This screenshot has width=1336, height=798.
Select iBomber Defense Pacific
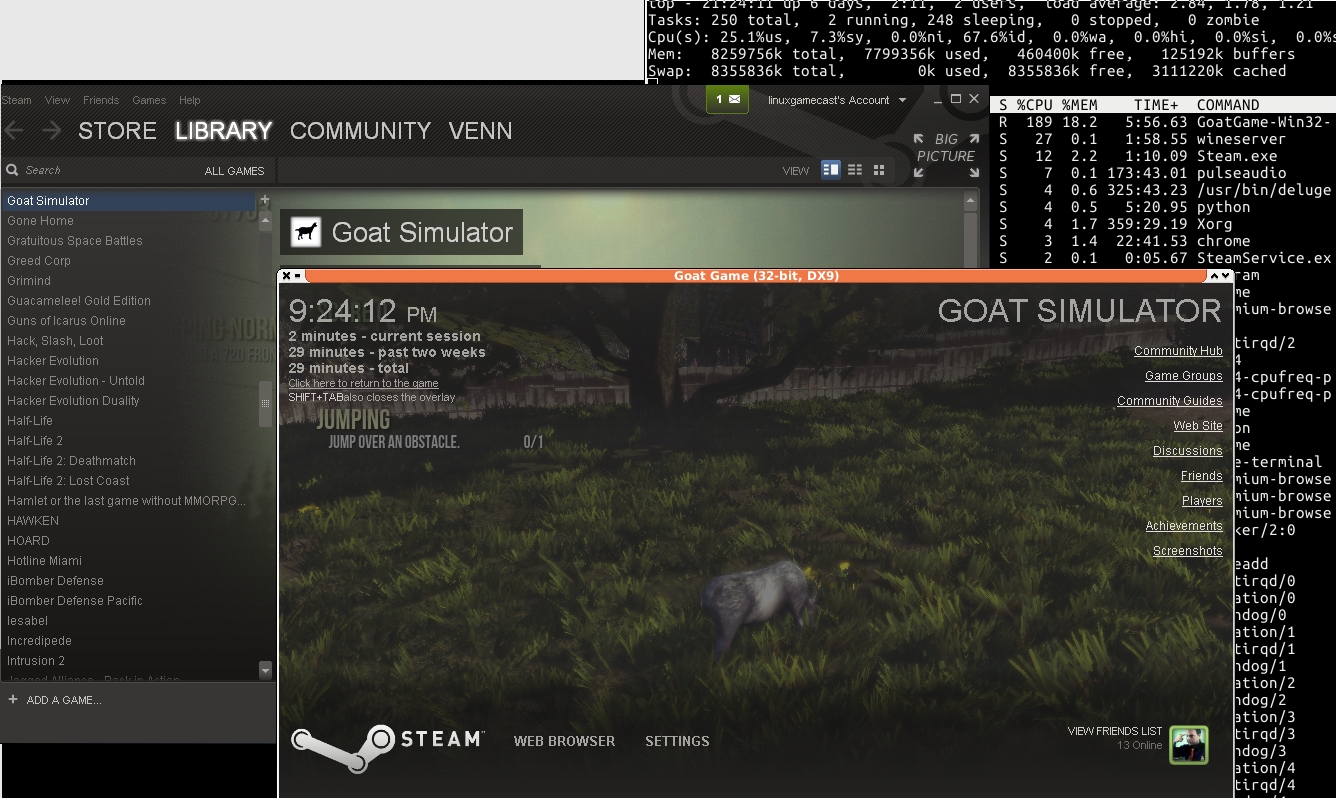click(x=129, y=601)
